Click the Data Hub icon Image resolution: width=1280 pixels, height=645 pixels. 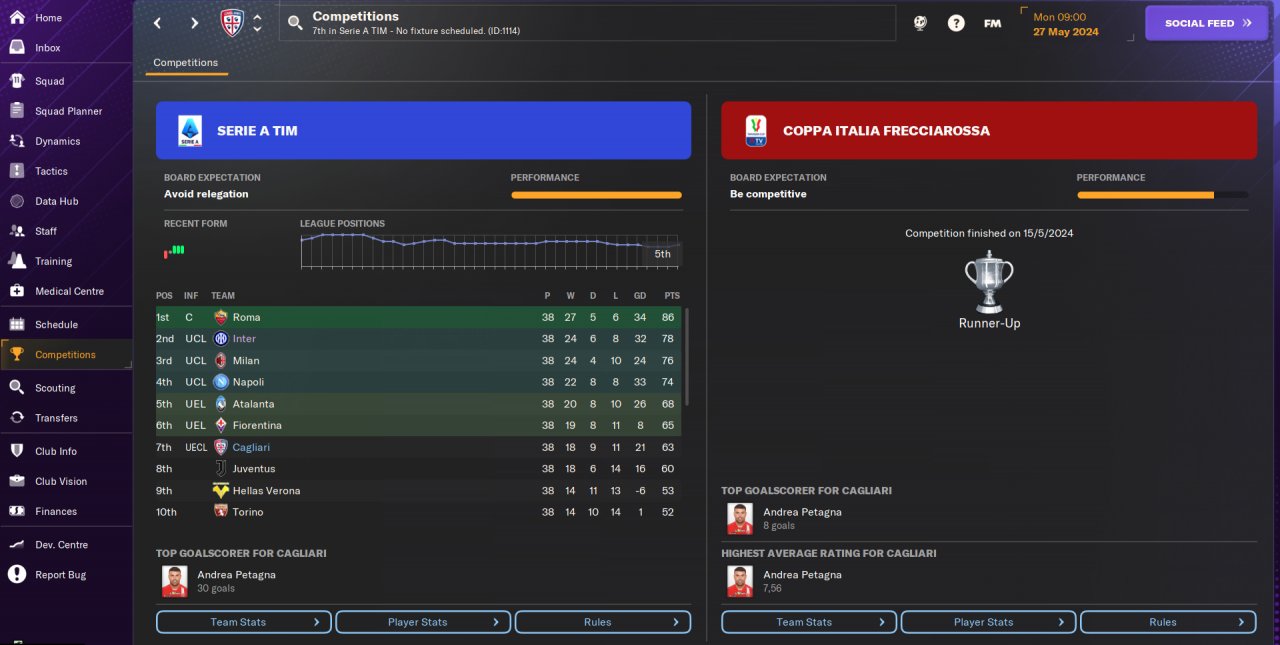[x=17, y=201]
